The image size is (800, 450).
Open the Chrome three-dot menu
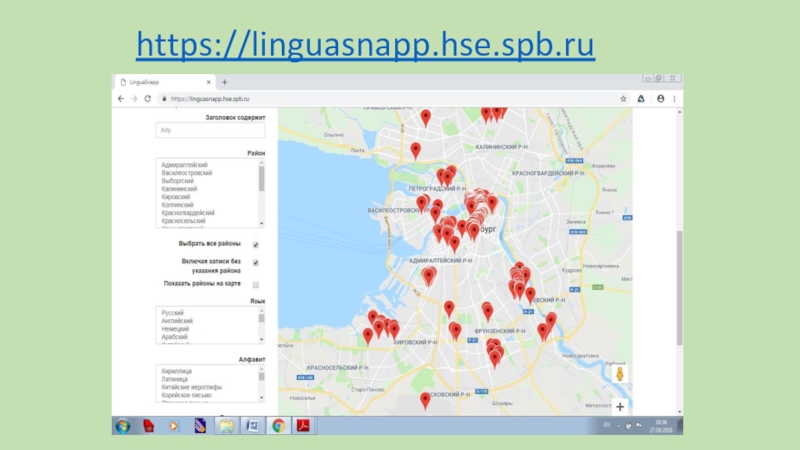coord(676,99)
